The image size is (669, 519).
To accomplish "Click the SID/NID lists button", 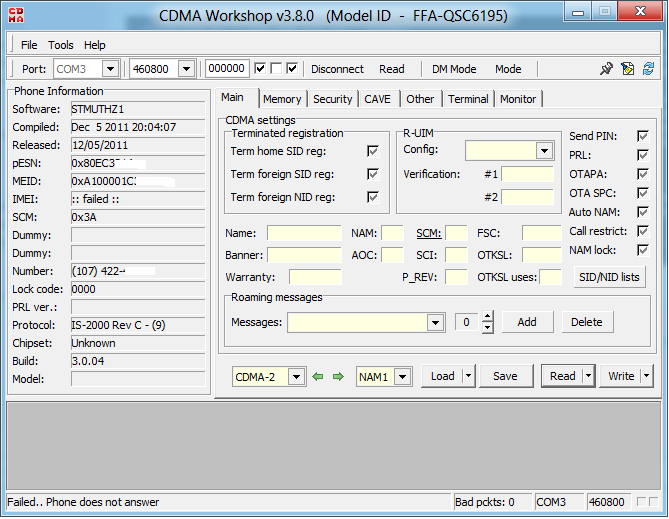I will [x=609, y=277].
